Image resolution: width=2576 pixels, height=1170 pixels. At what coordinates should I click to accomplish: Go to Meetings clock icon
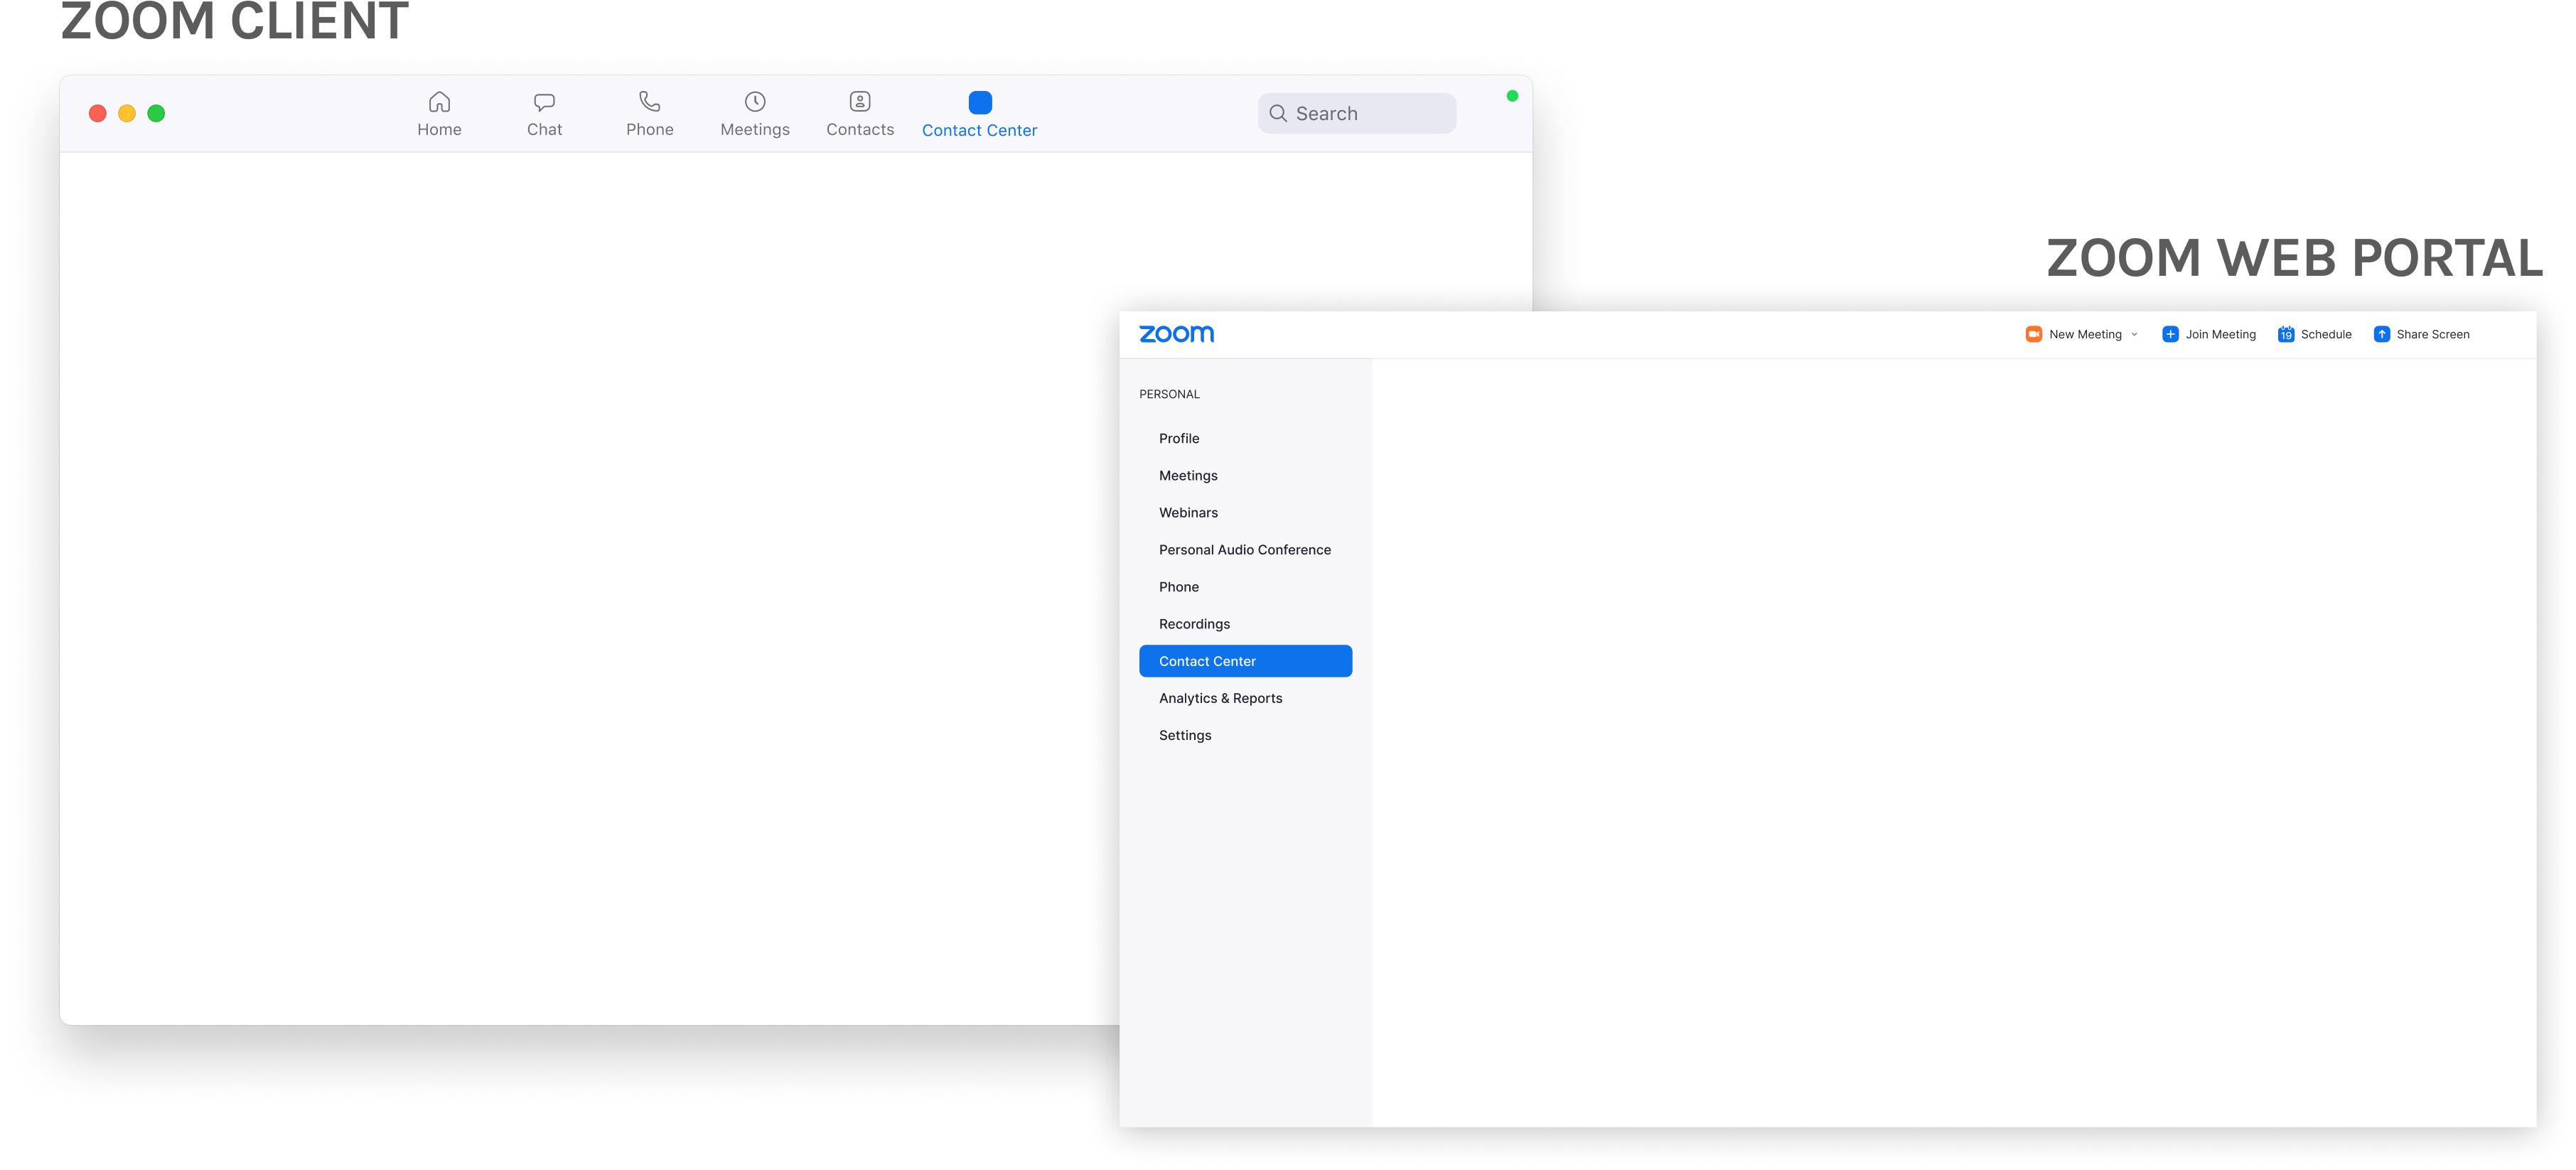[x=755, y=101]
